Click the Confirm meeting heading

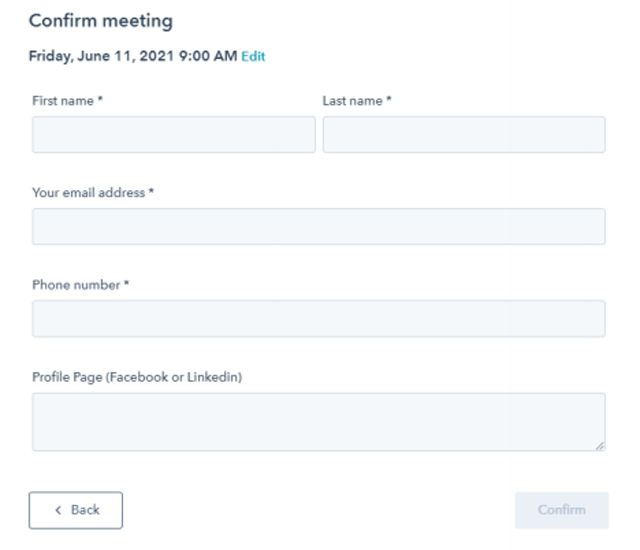pyautogui.click(x=101, y=21)
